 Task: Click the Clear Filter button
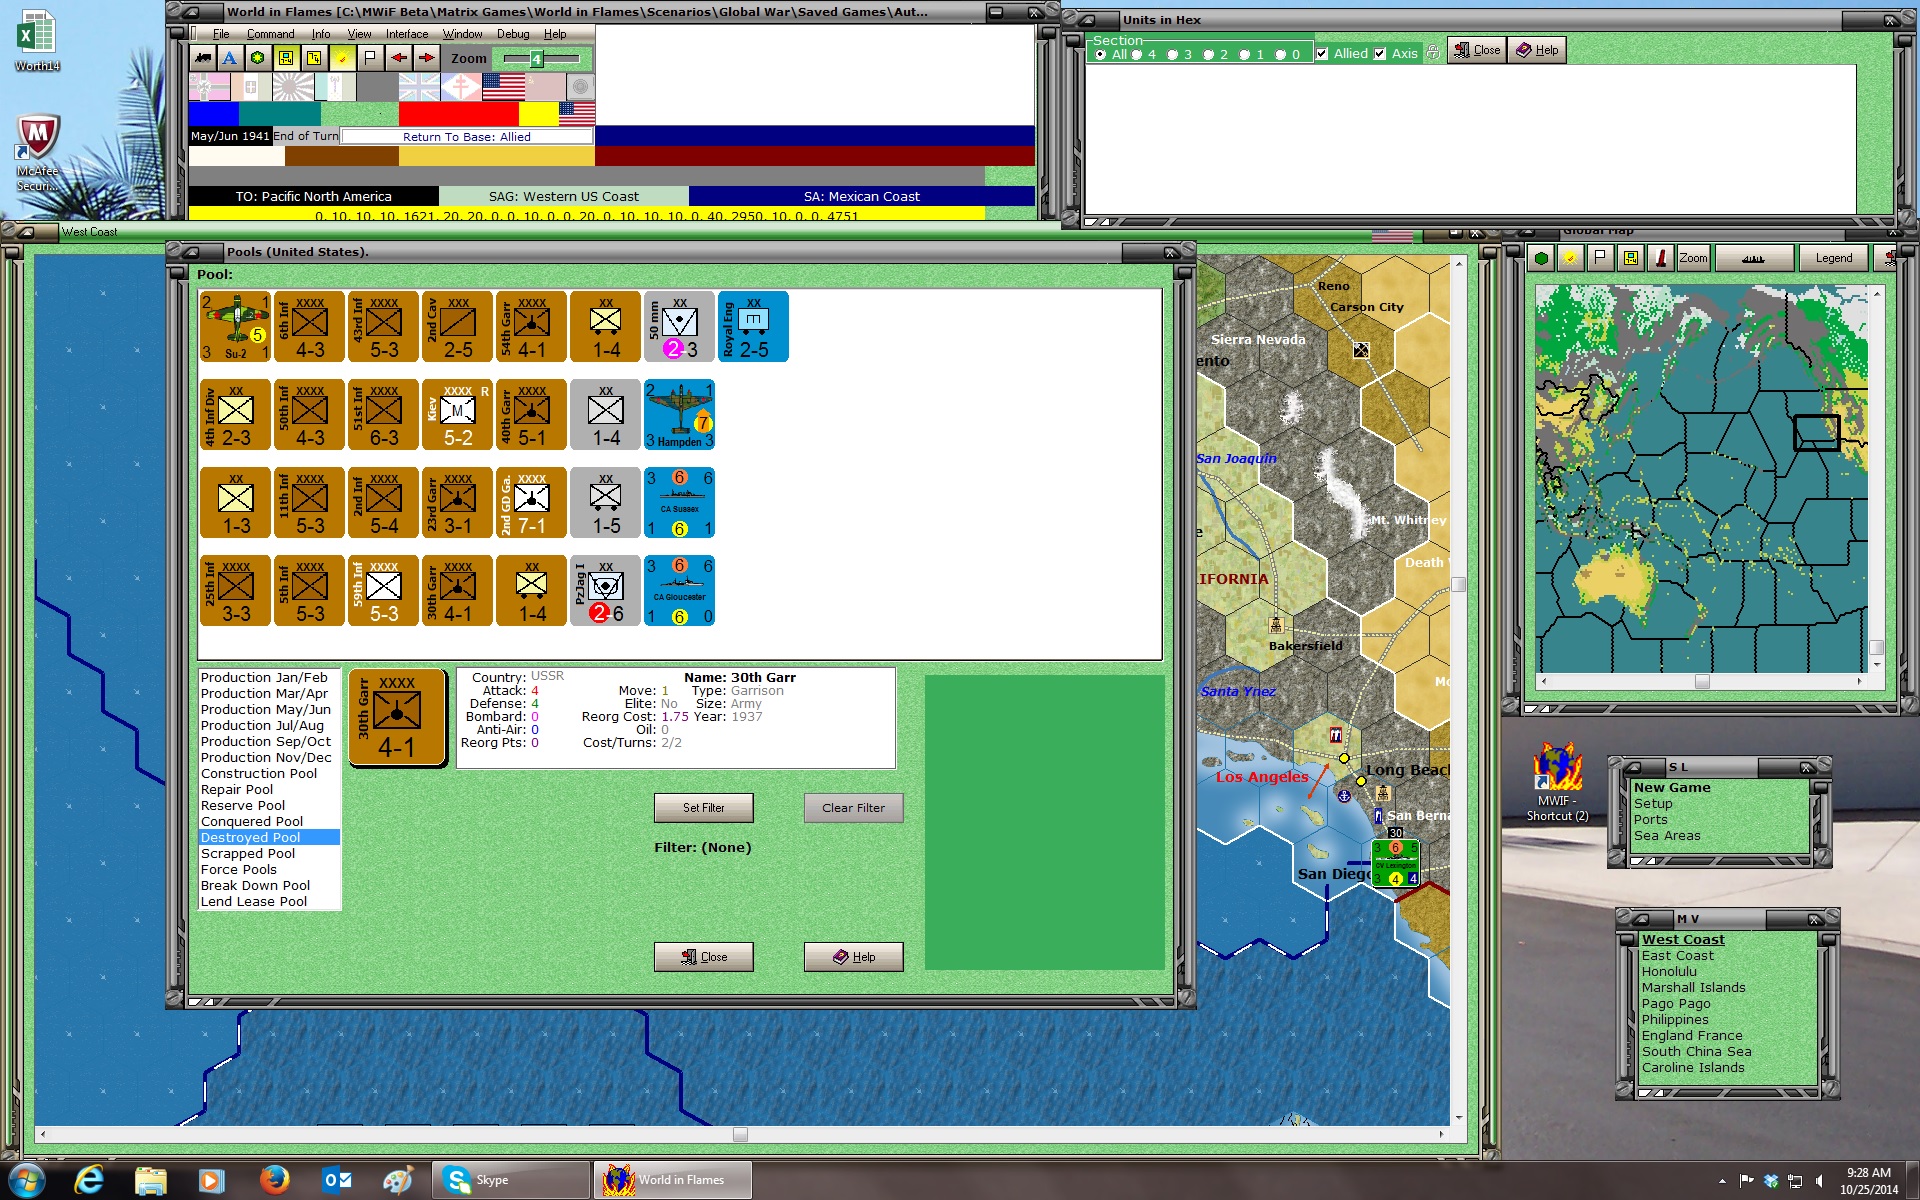pos(854,808)
